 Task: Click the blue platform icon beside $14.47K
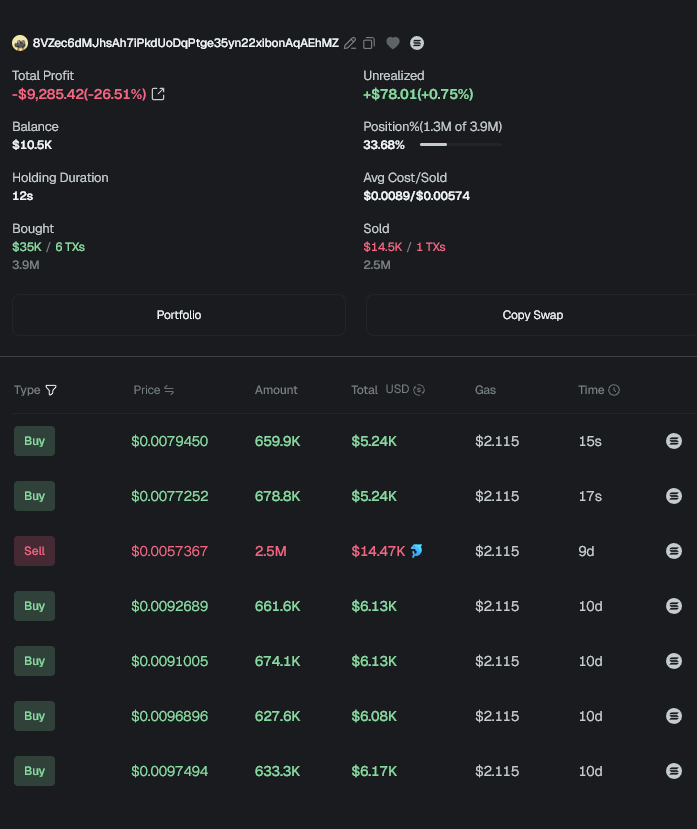coord(417,551)
